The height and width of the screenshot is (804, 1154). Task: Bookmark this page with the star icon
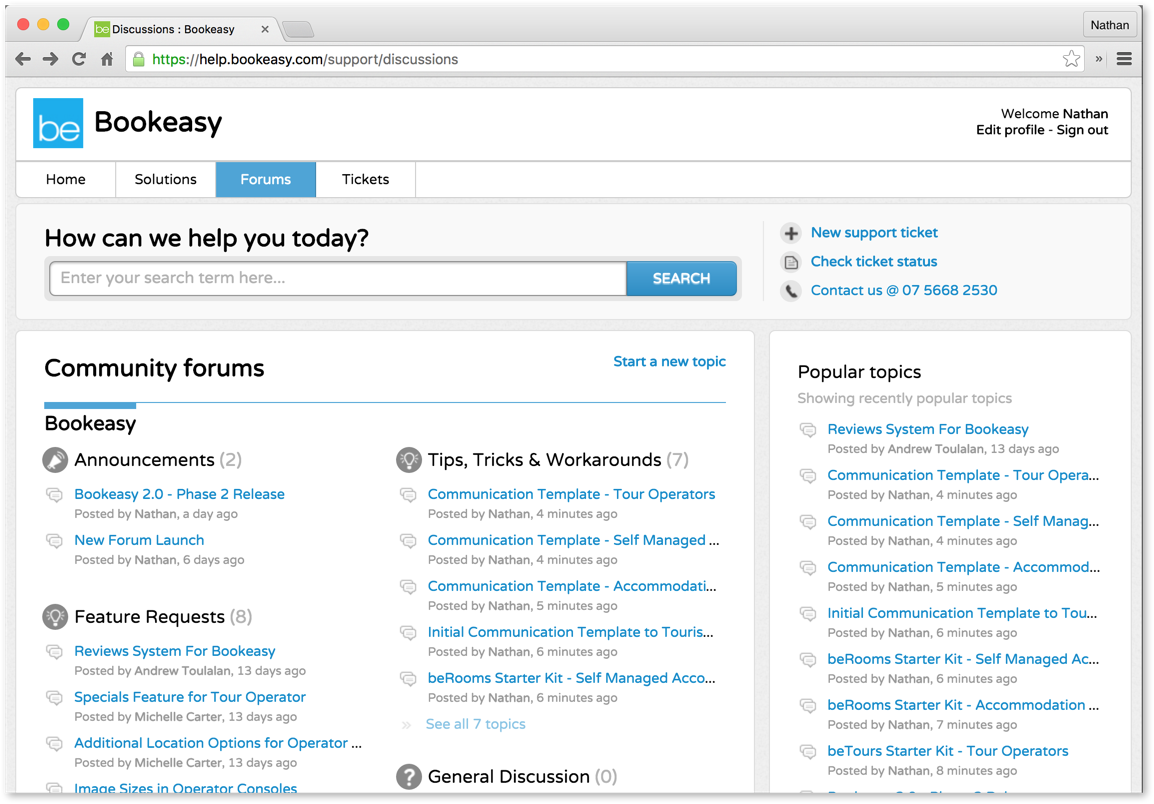(x=1072, y=59)
